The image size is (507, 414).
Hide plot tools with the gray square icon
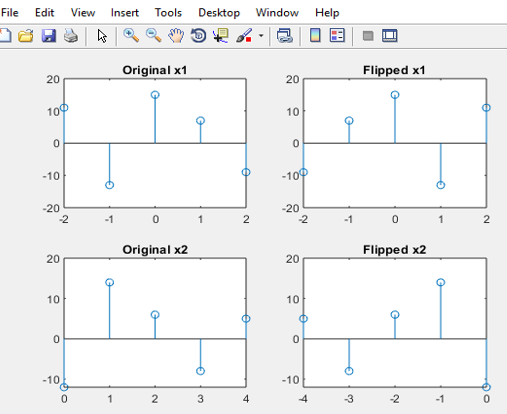point(368,36)
